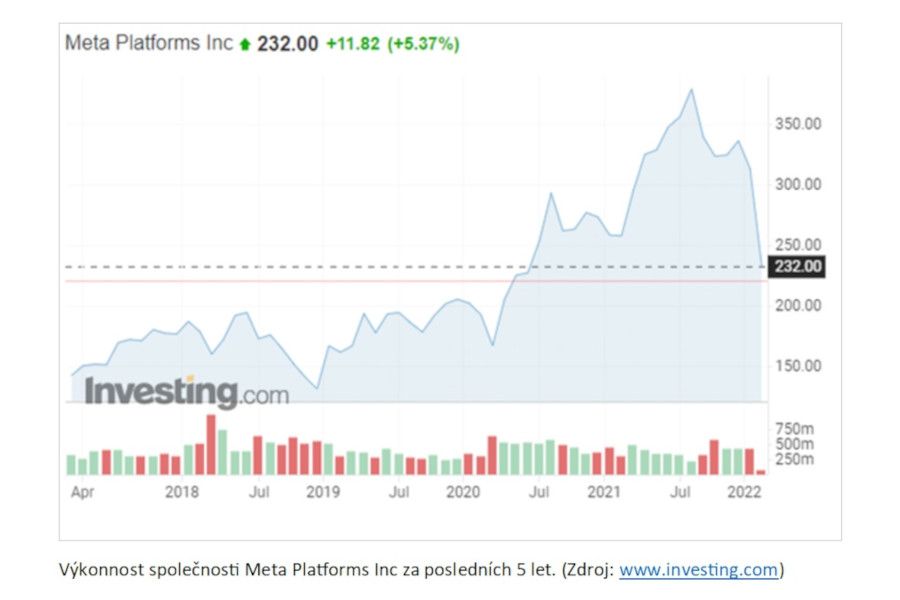
Task: Click the 200.00 price axis label
Action: (x=797, y=305)
